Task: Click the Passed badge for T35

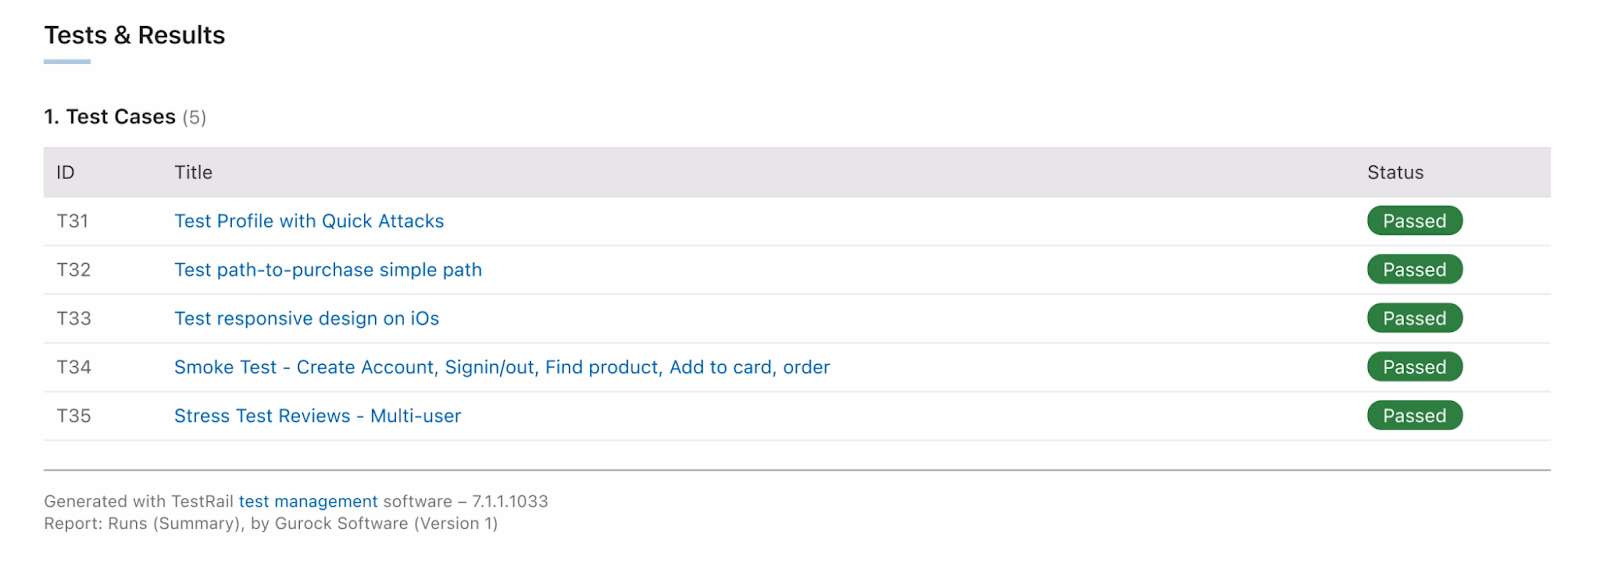Action: [1414, 416]
